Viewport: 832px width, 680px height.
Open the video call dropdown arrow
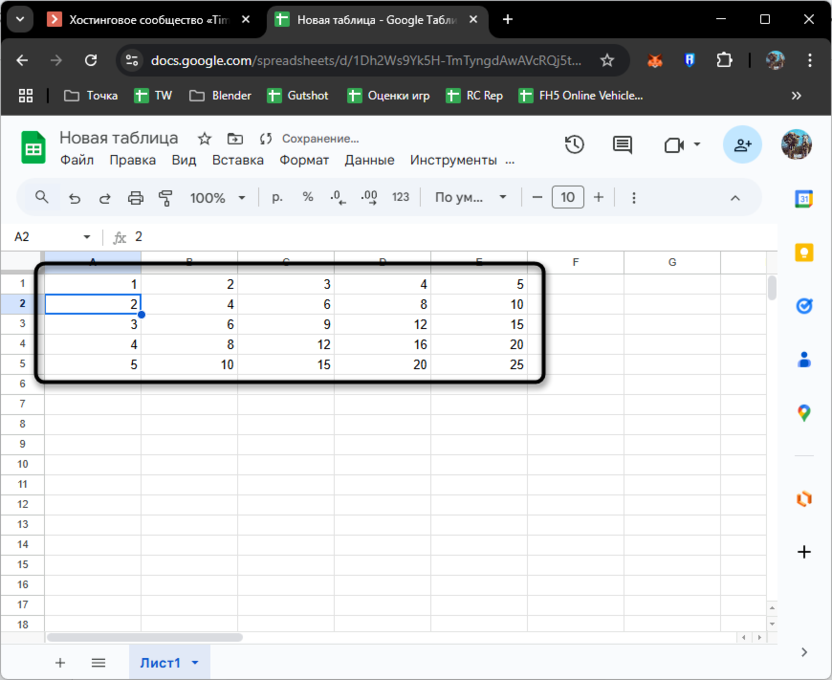697,144
